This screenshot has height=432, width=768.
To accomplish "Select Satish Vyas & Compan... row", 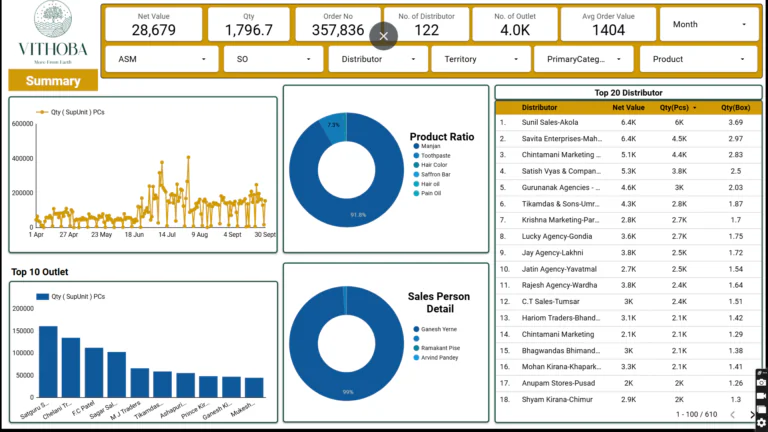I will 628,171.
